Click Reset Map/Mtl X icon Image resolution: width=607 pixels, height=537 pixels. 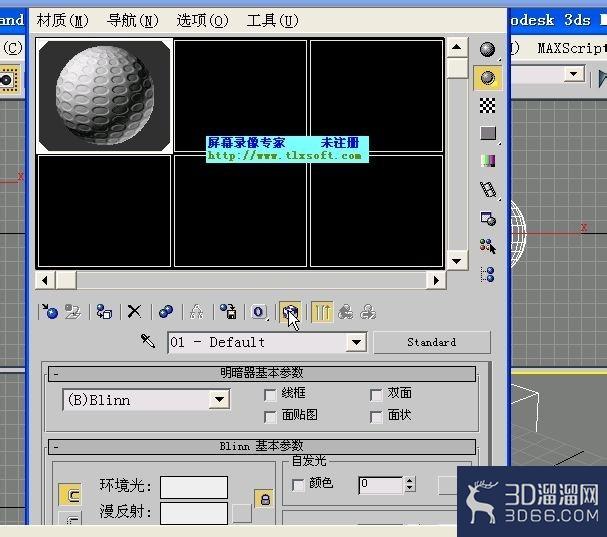tap(134, 311)
